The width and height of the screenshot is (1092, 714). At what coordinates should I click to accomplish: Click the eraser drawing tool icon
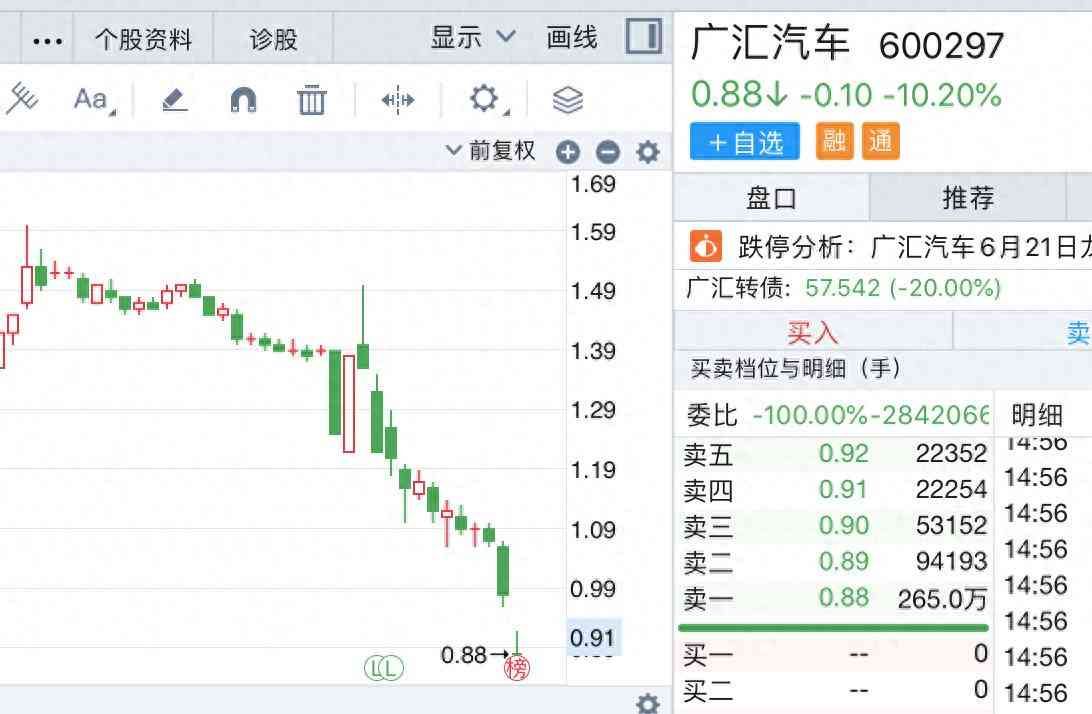click(175, 99)
